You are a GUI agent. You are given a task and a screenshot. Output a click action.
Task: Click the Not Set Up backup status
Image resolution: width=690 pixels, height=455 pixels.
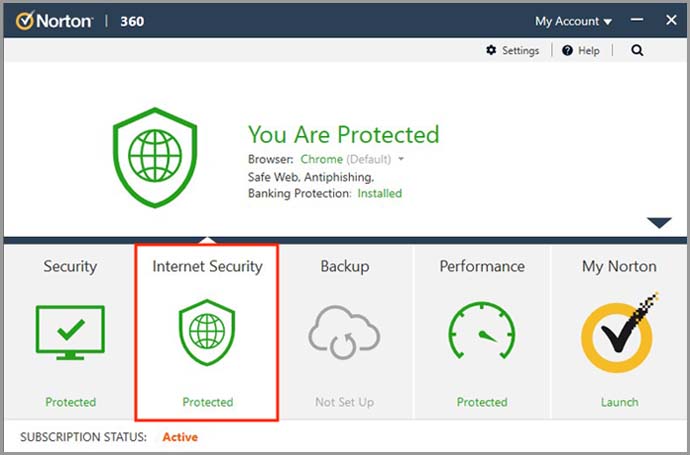point(345,402)
